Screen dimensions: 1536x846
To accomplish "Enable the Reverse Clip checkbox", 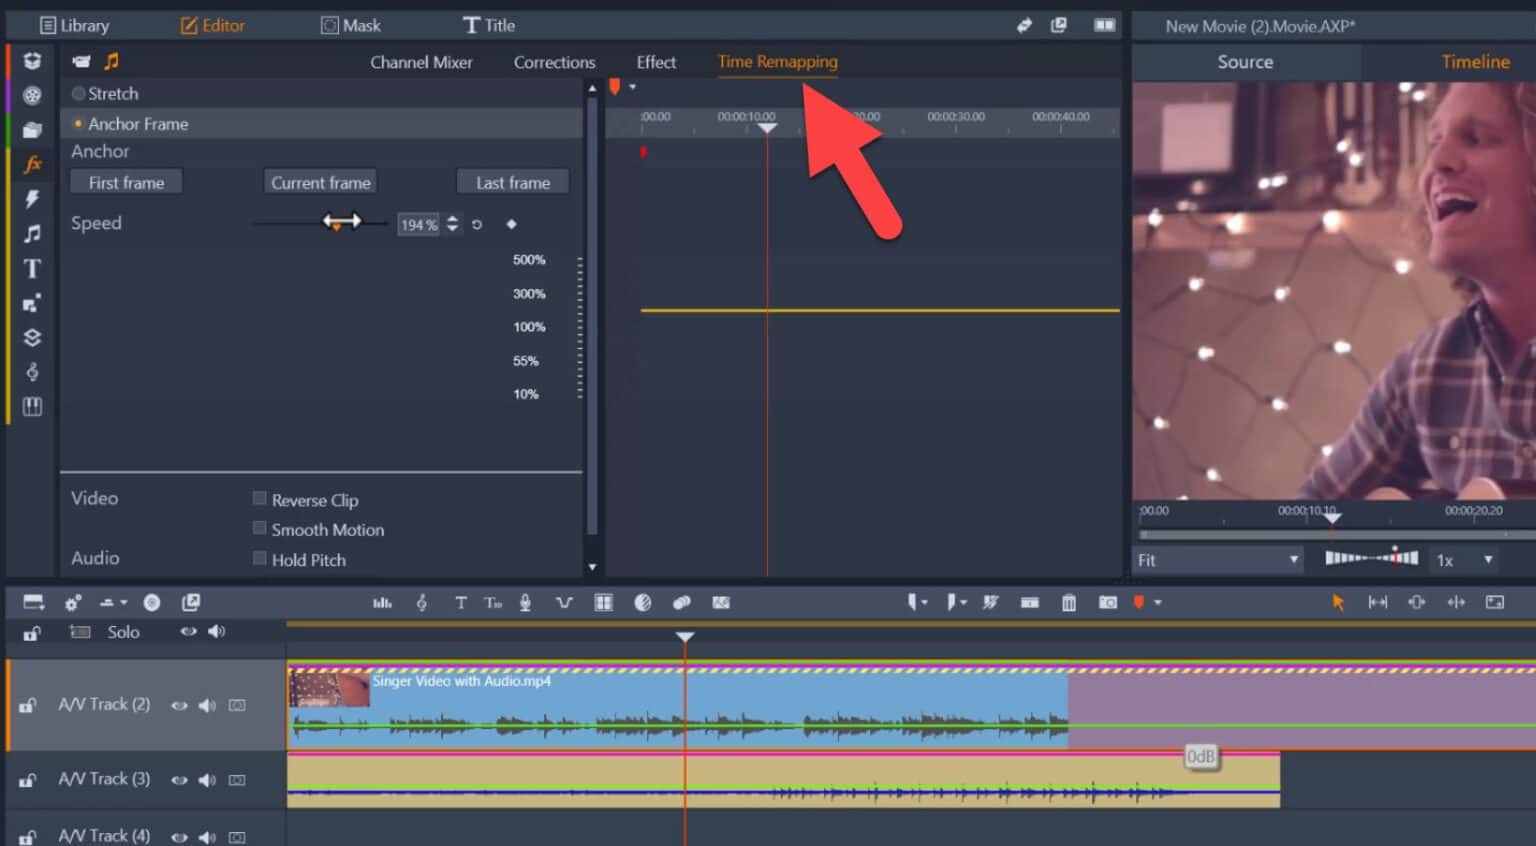I will (259, 499).
